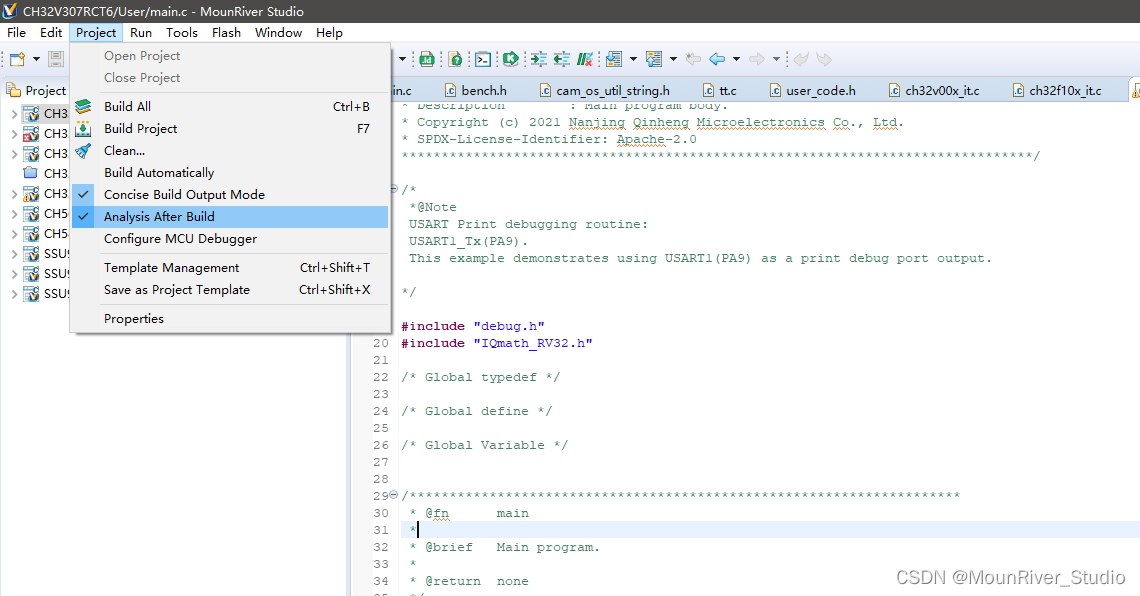This screenshot has height=596, width=1140.
Task: Open the Help menu
Action: coord(329,33)
